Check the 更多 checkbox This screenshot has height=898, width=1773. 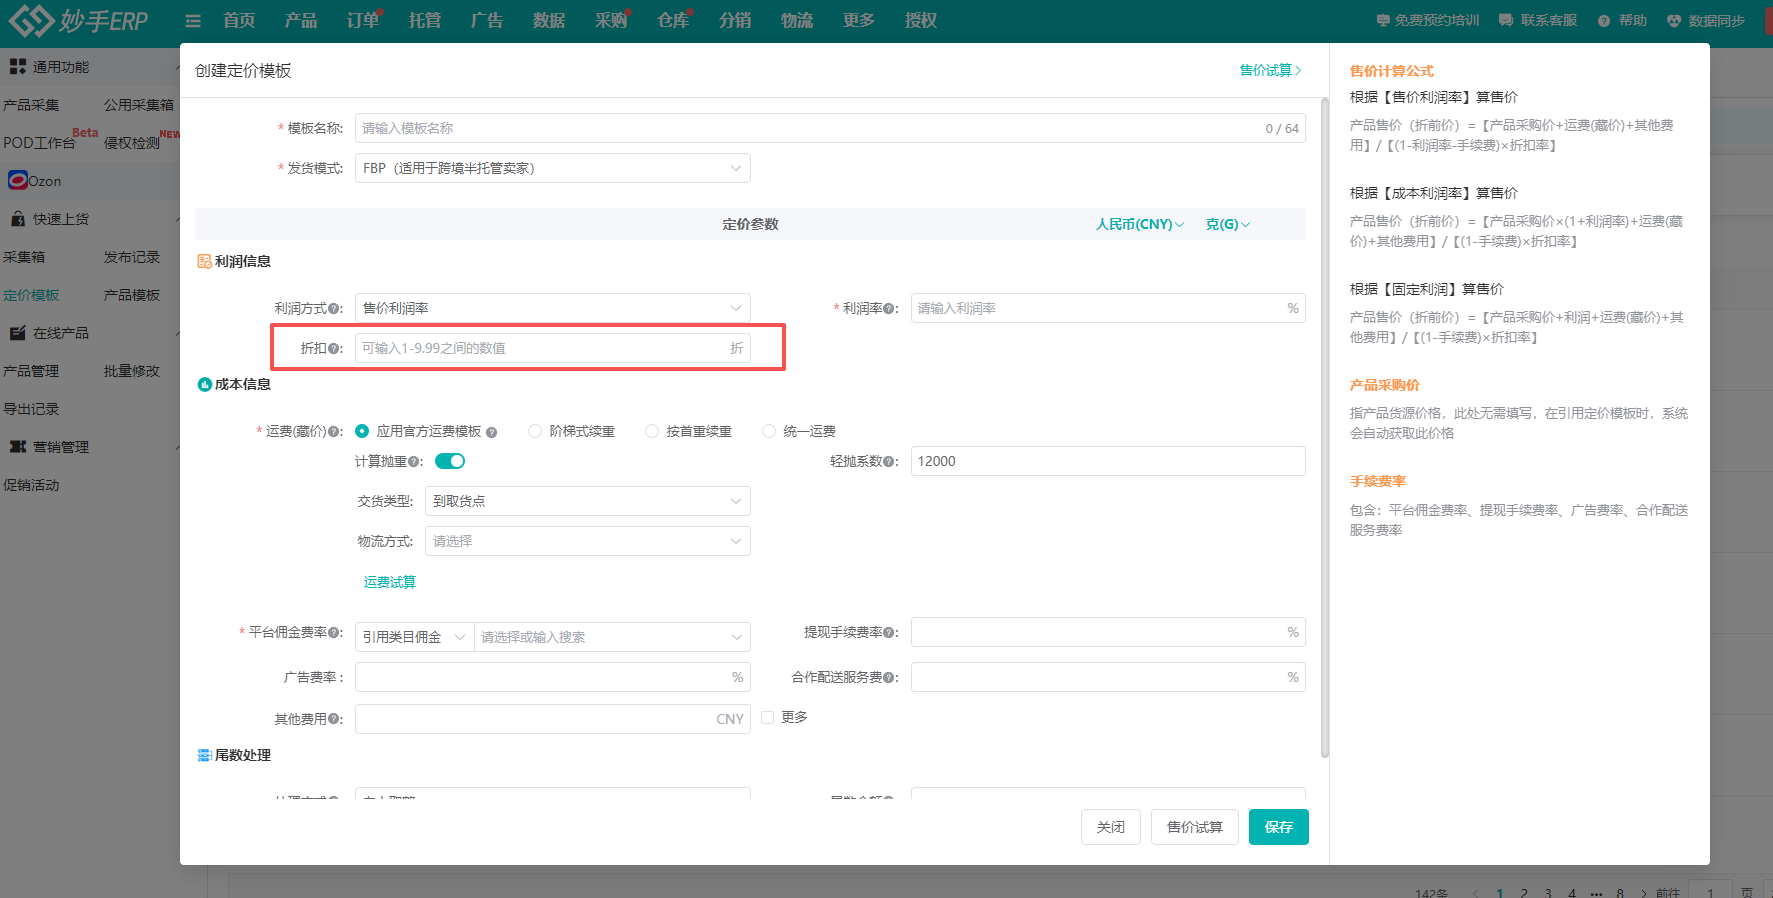coord(768,717)
